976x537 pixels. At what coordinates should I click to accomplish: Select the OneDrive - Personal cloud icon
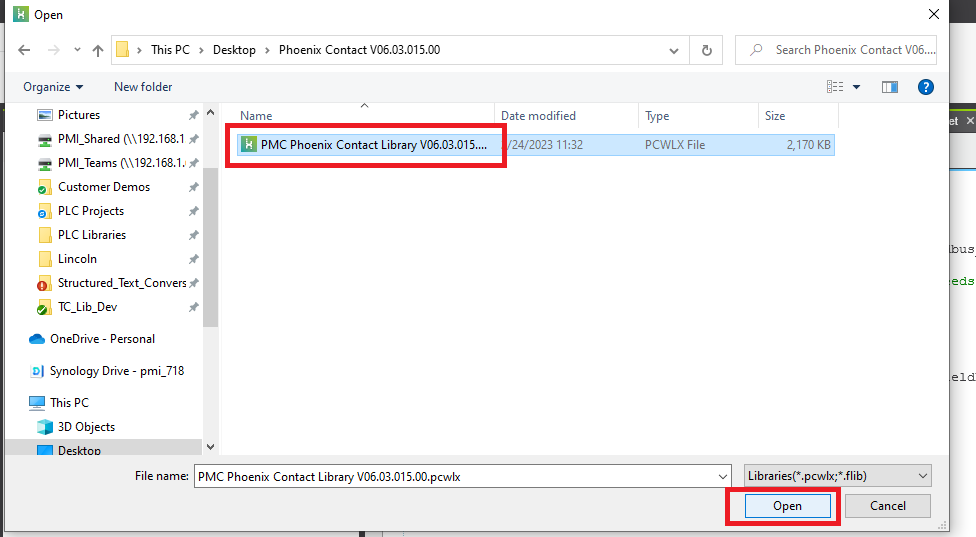coord(37,339)
